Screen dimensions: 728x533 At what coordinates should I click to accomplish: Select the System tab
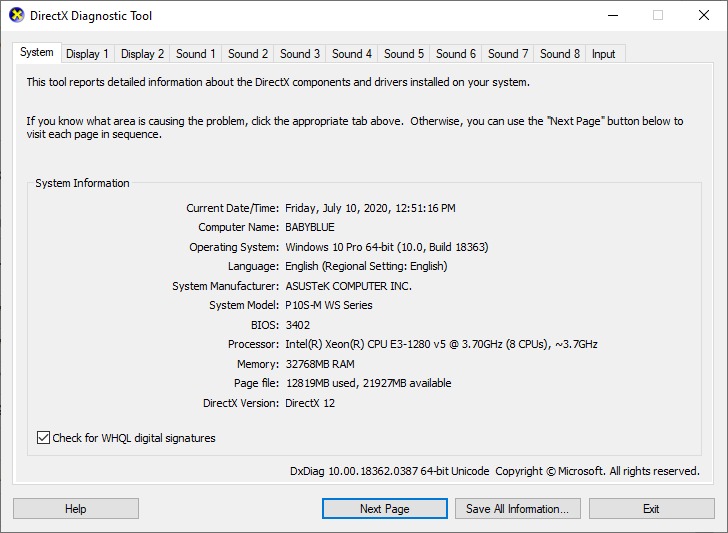tap(37, 52)
